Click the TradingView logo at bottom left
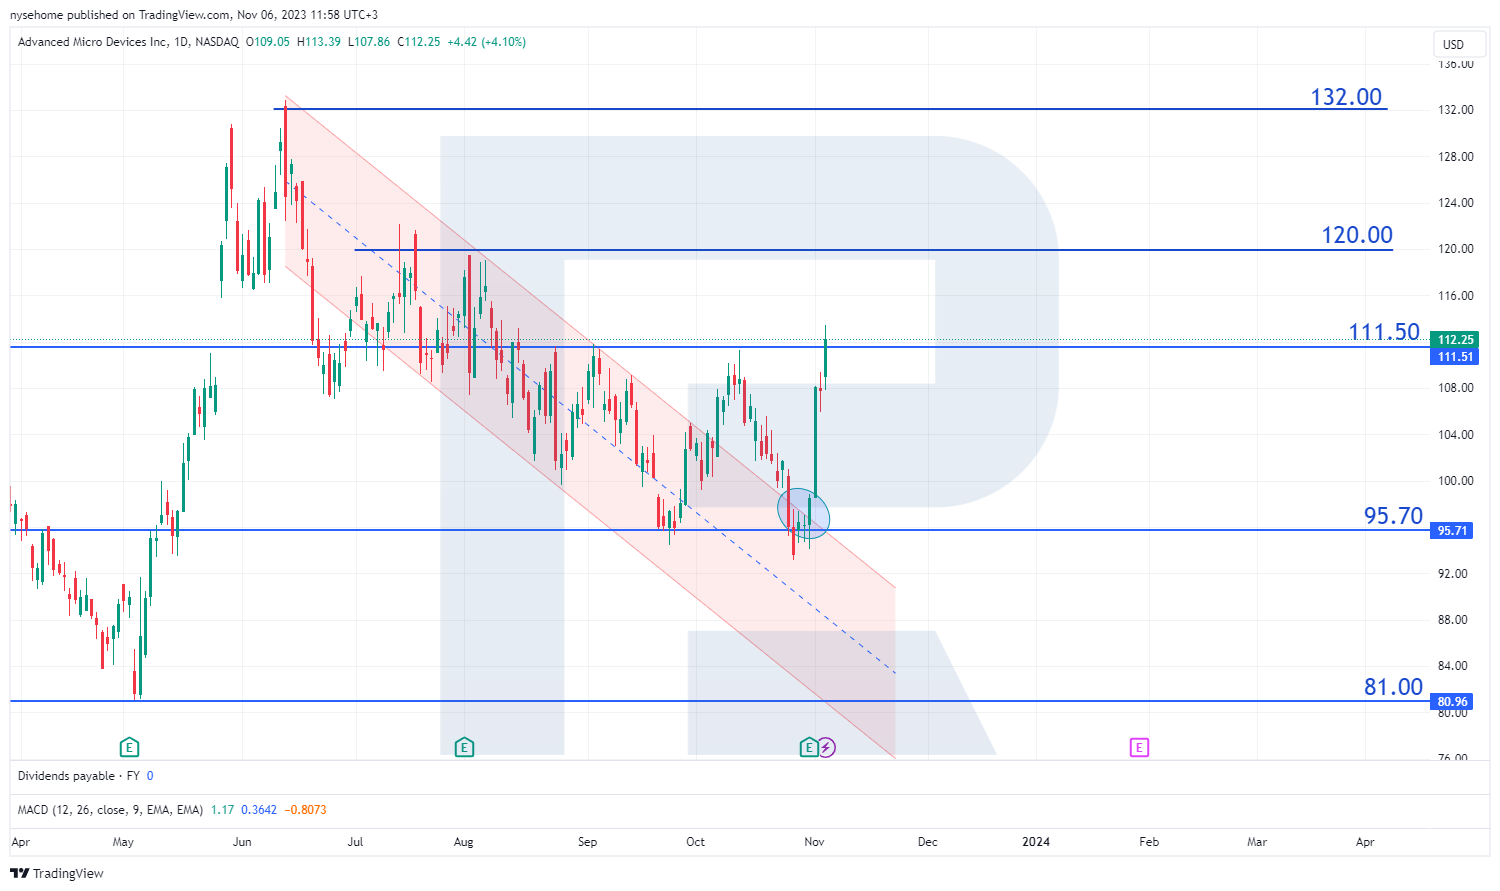Image resolution: width=1500 pixels, height=891 pixels. (x=57, y=873)
